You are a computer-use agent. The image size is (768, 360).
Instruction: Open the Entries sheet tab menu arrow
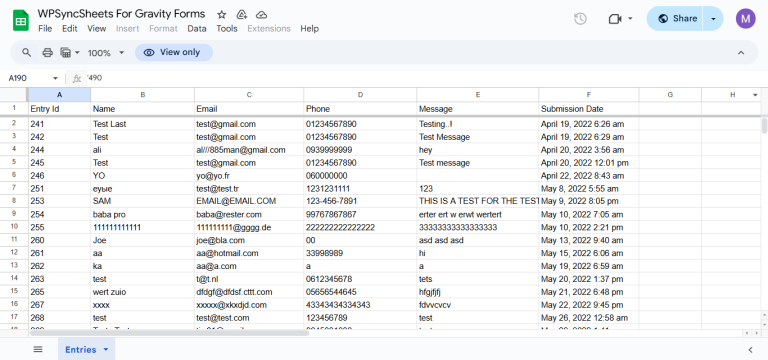click(106, 350)
